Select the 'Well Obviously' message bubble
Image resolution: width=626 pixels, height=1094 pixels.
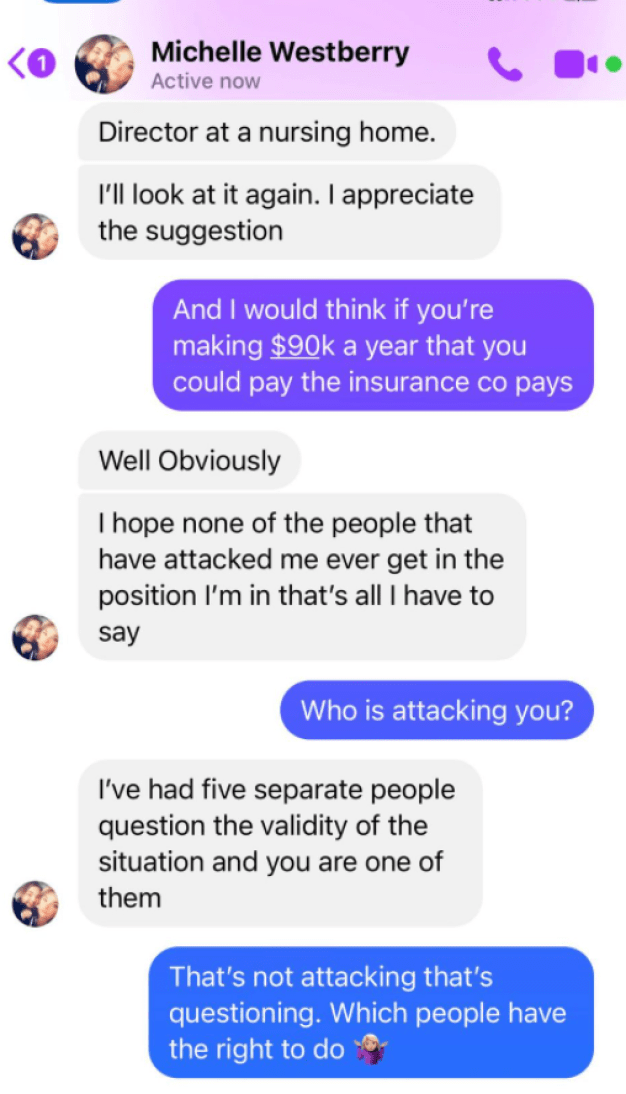(189, 460)
